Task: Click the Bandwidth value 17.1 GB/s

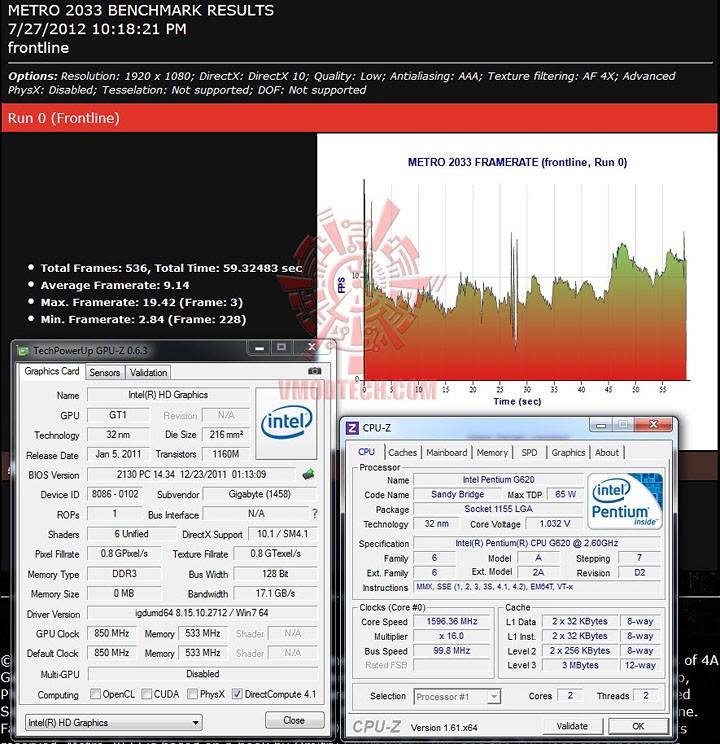Action: click(275, 594)
